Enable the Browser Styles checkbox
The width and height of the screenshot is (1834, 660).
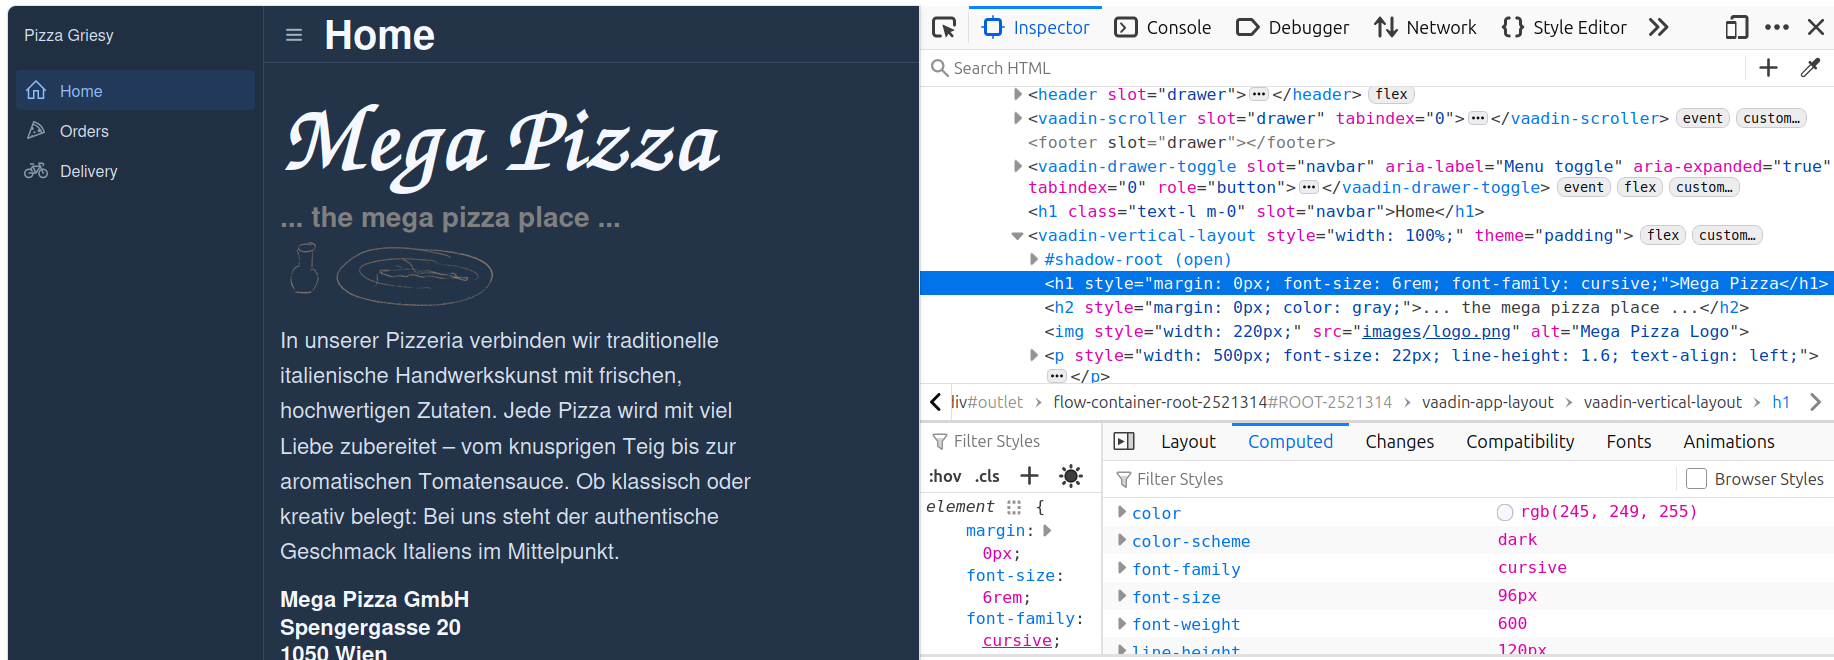point(1696,479)
